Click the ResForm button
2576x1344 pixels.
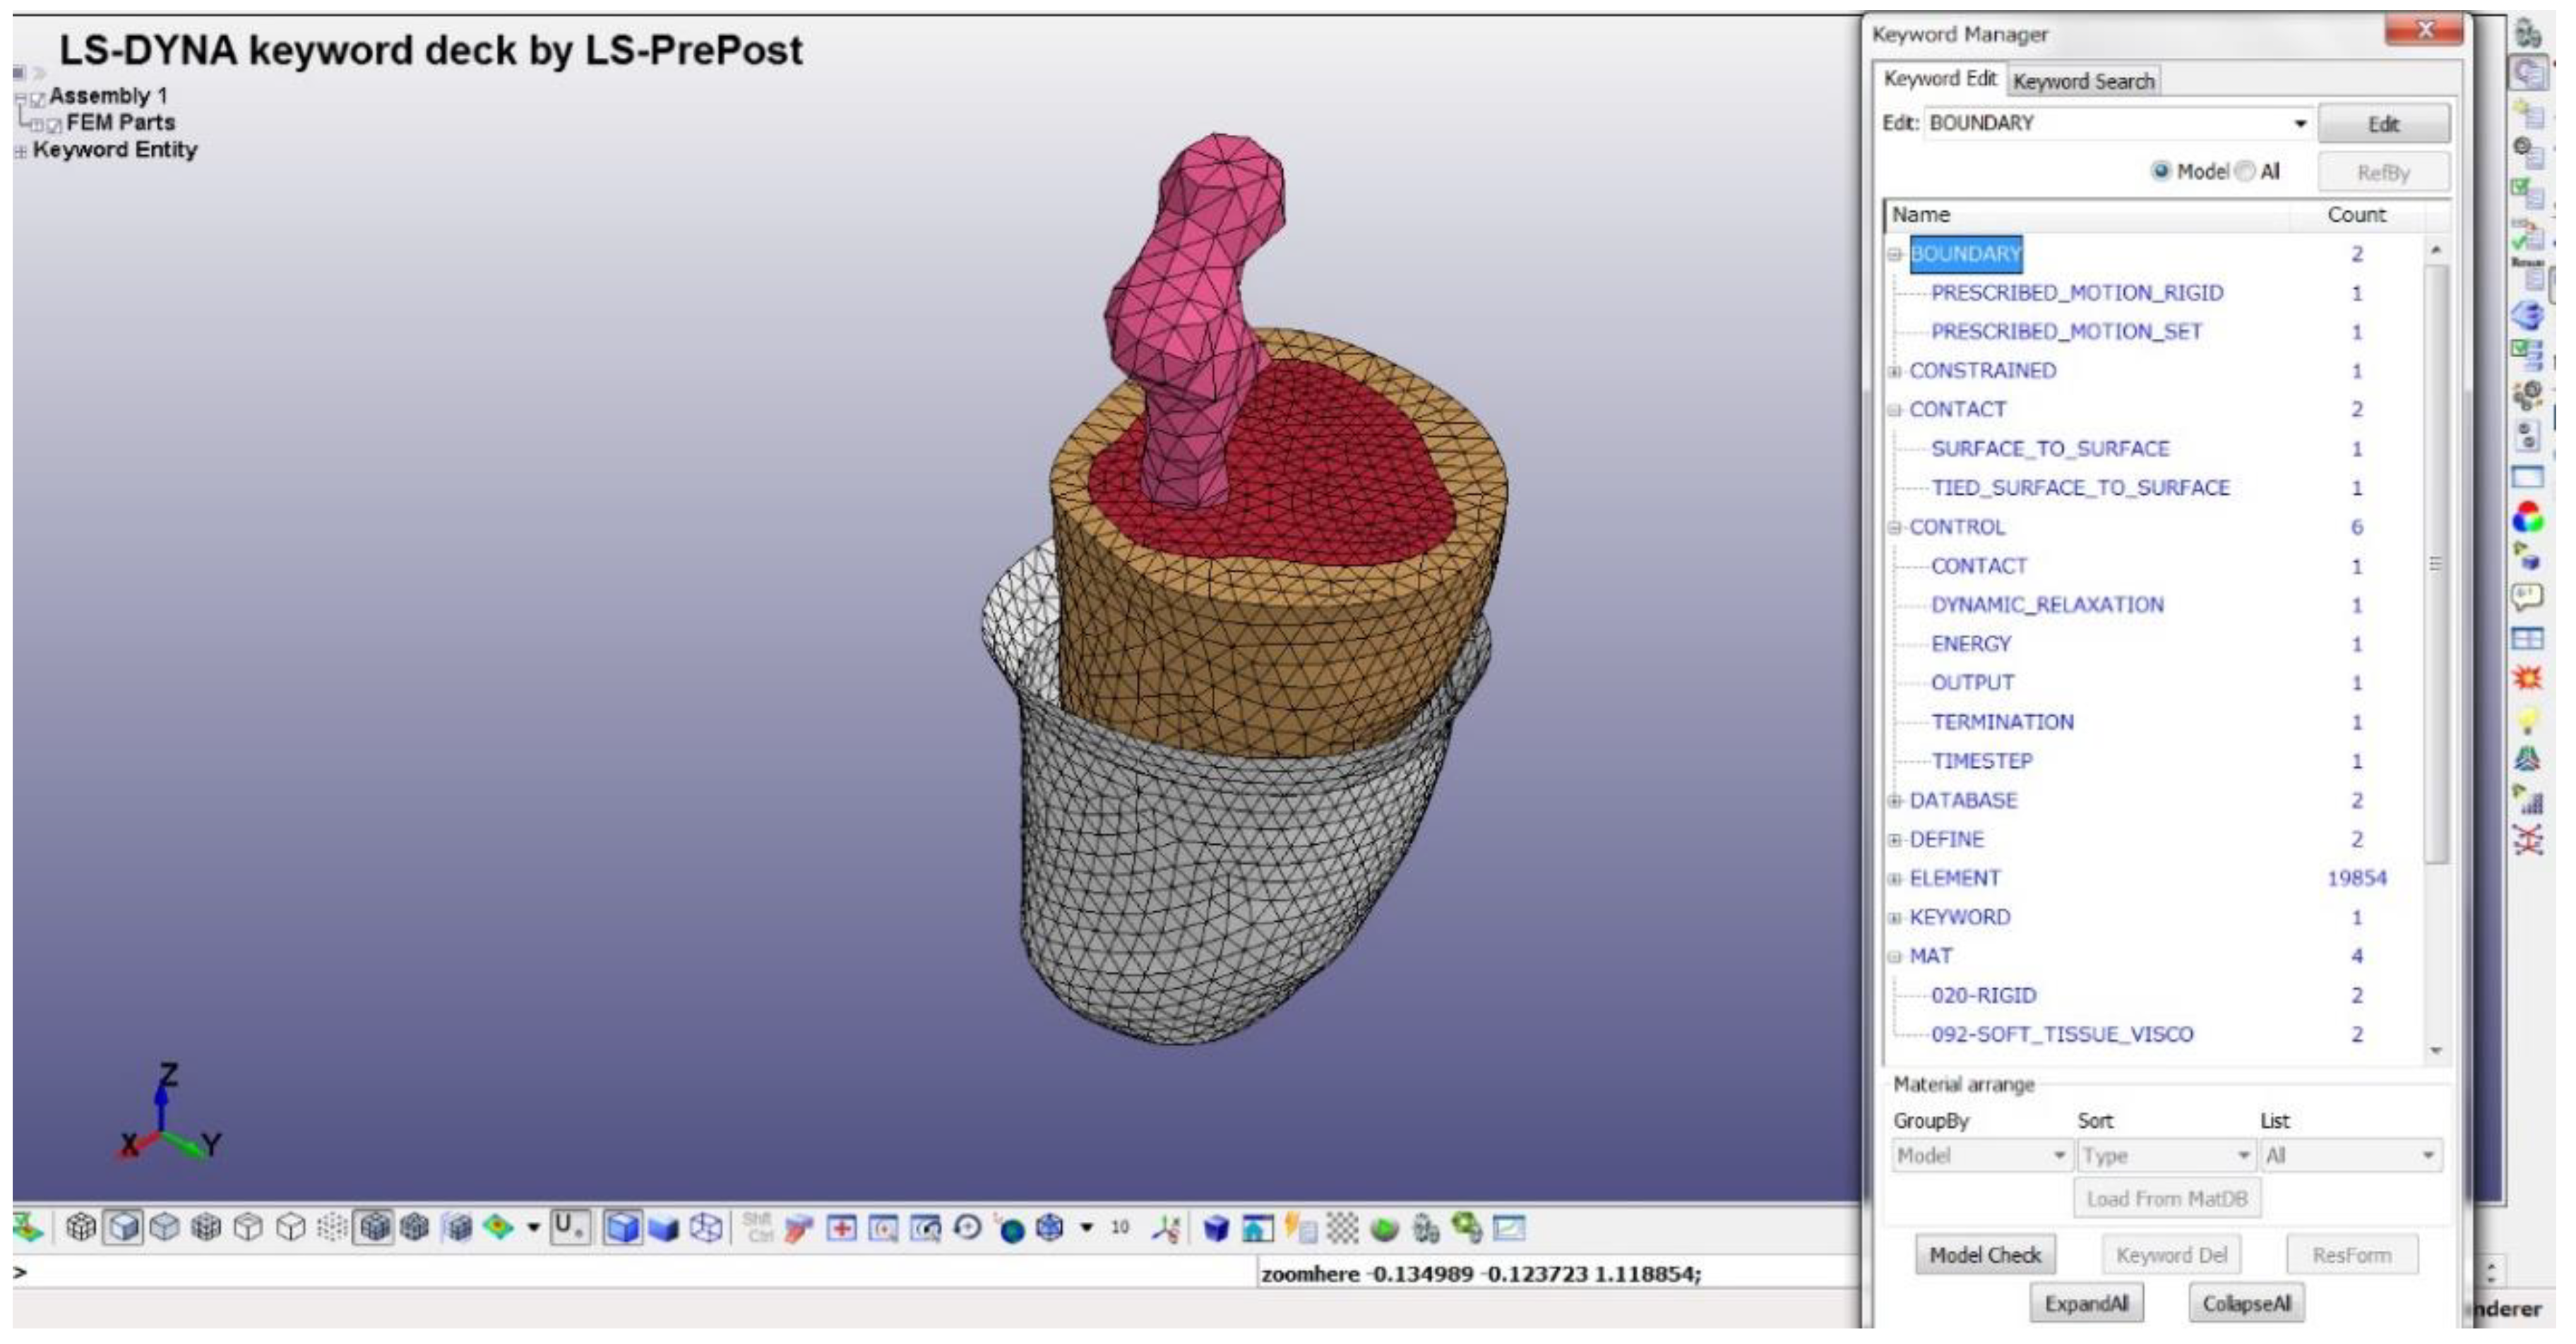coord(2352,1255)
